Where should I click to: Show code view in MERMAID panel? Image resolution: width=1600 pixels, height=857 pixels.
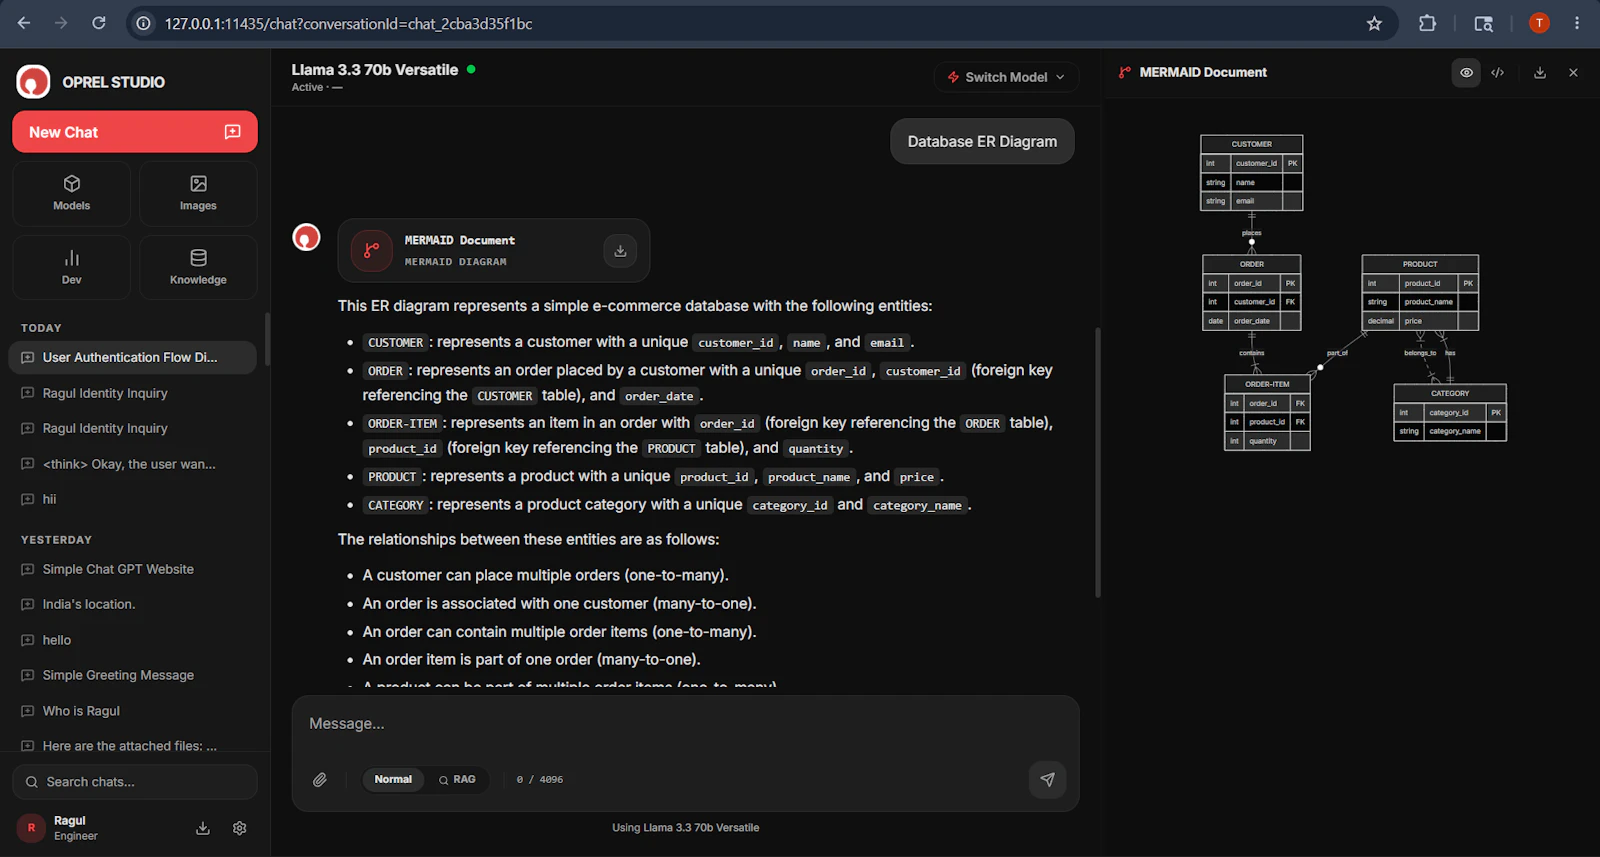point(1497,72)
